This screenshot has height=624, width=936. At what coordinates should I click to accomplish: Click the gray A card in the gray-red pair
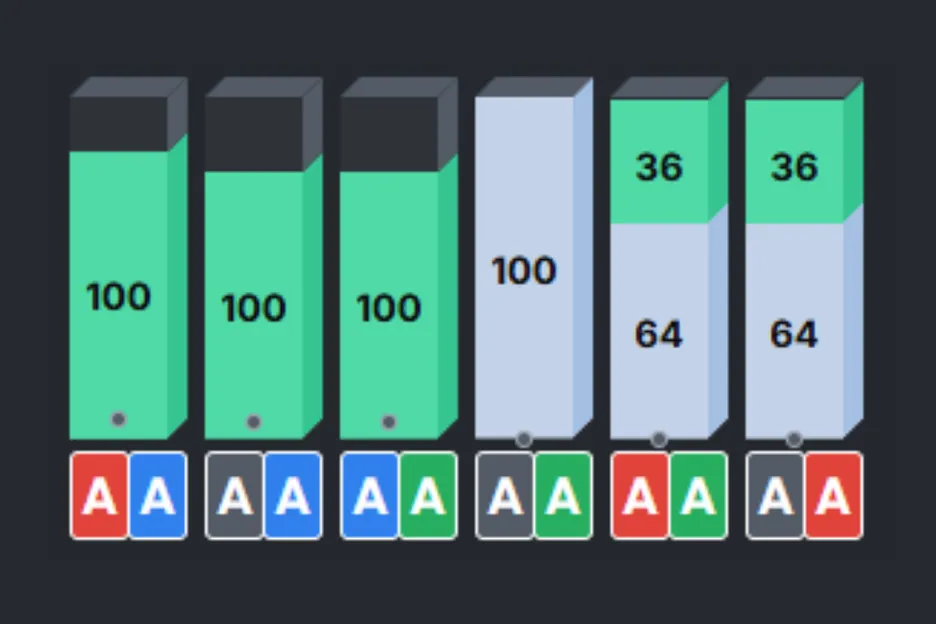point(775,496)
